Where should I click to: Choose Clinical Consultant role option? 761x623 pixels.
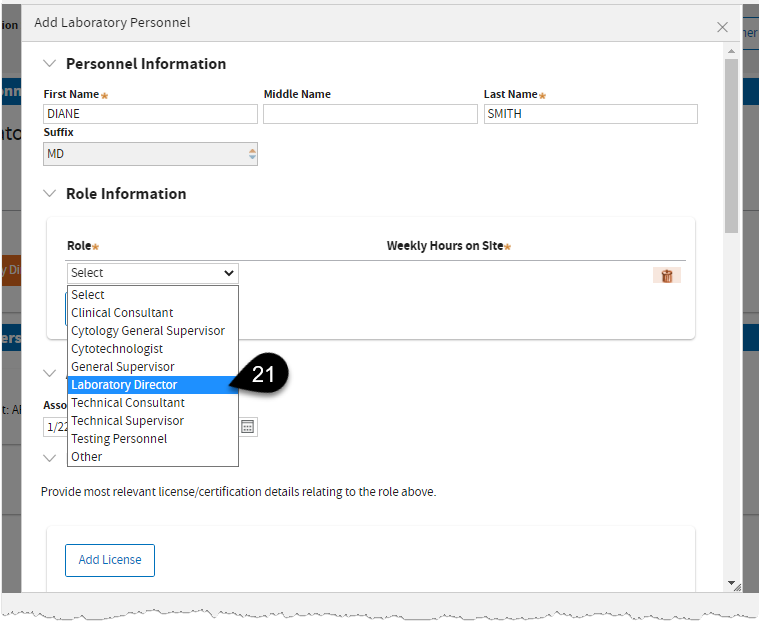click(x=122, y=313)
